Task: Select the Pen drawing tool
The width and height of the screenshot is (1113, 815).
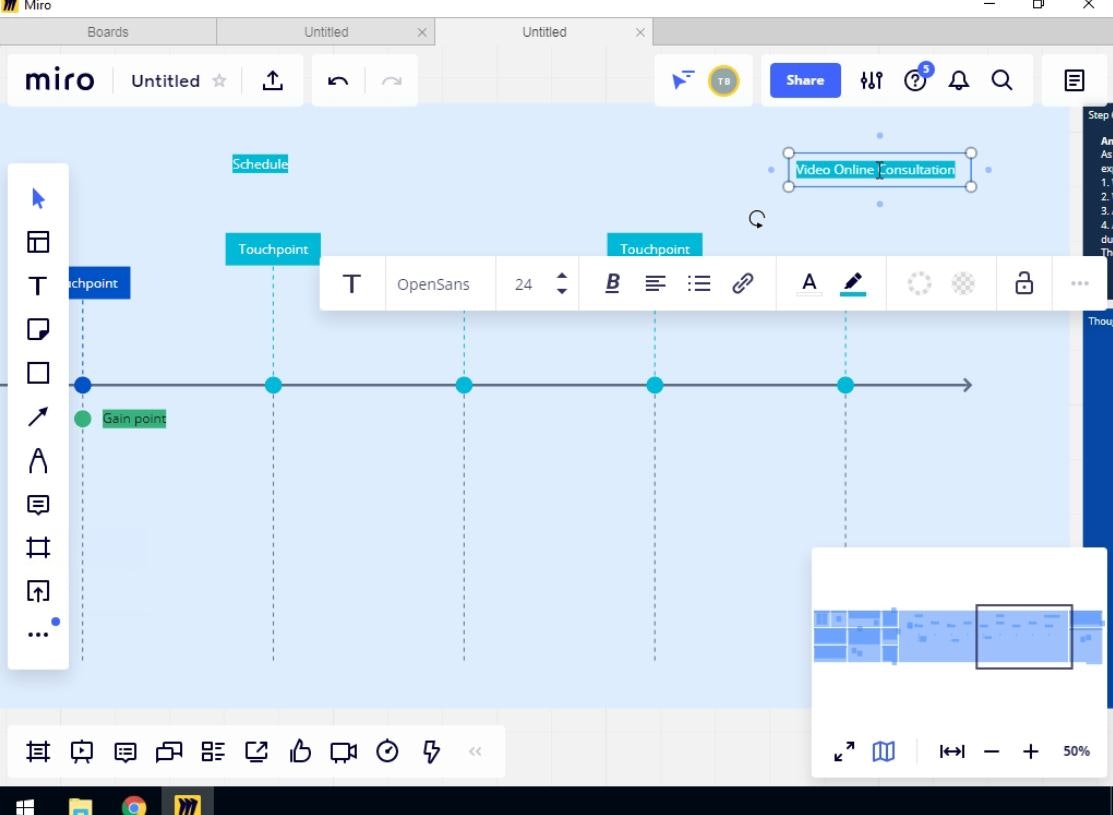Action: coord(38,461)
